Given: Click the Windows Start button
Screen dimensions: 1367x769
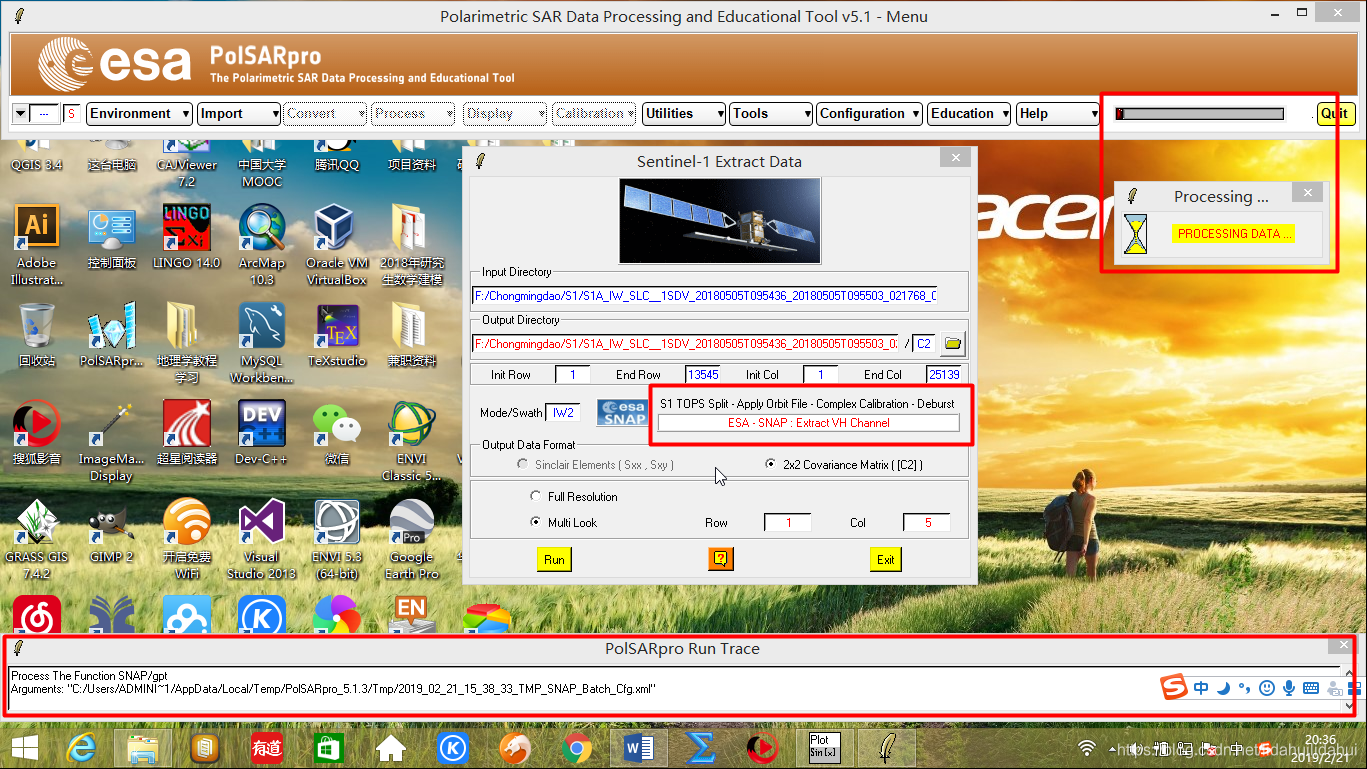Looking at the screenshot, I should [24, 748].
